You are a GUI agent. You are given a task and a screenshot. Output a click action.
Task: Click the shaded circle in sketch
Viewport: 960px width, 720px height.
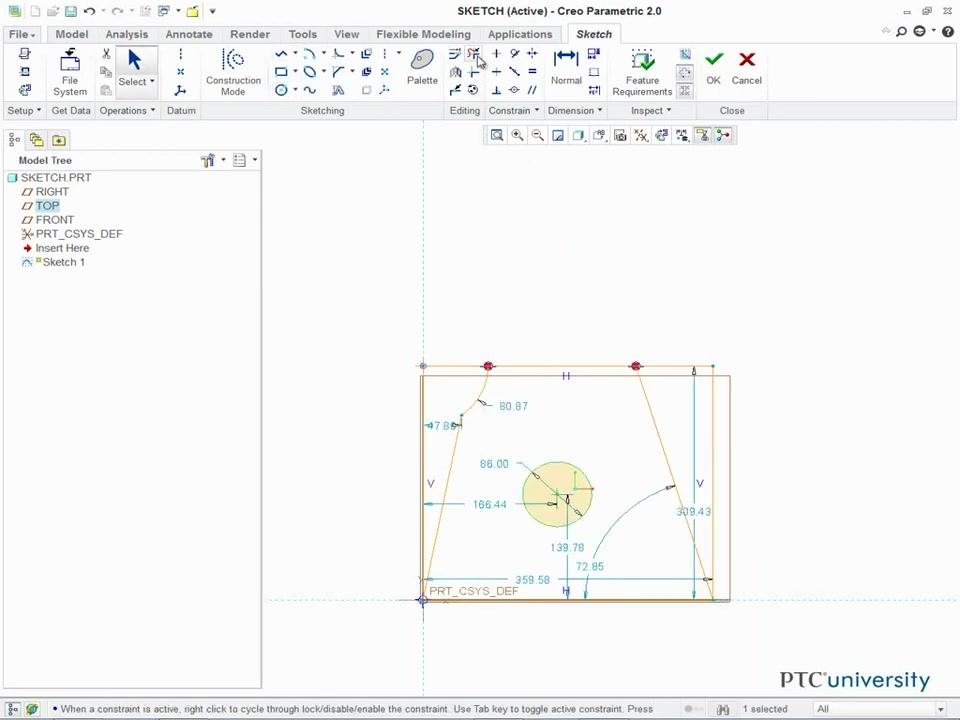tap(557, 494)
